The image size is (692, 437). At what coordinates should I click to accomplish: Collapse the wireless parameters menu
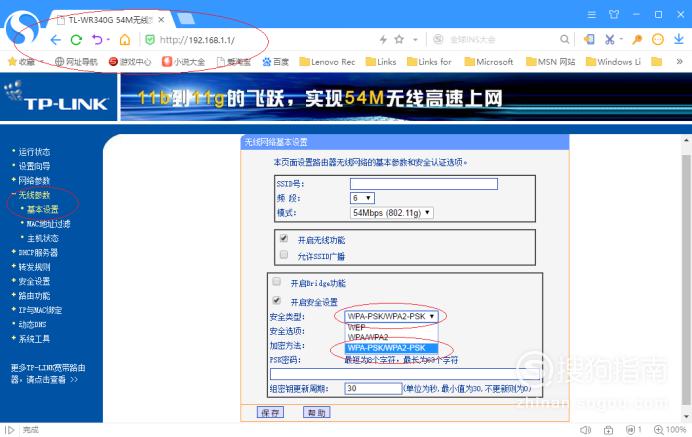pyautogui.click(x=34, y=195)
